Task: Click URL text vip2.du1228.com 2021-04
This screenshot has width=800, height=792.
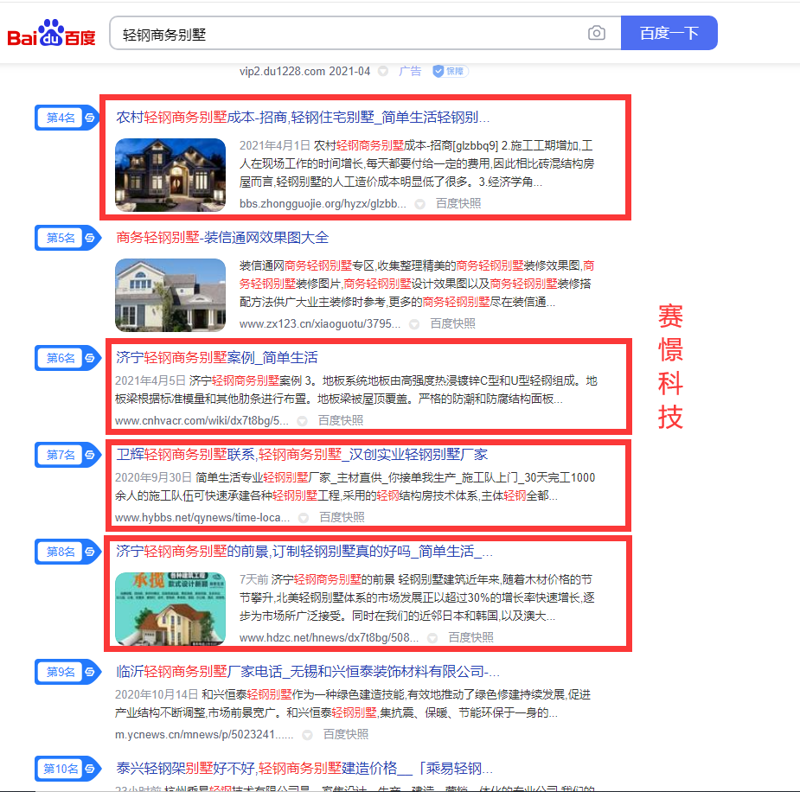Action: [x=305, y=71]
